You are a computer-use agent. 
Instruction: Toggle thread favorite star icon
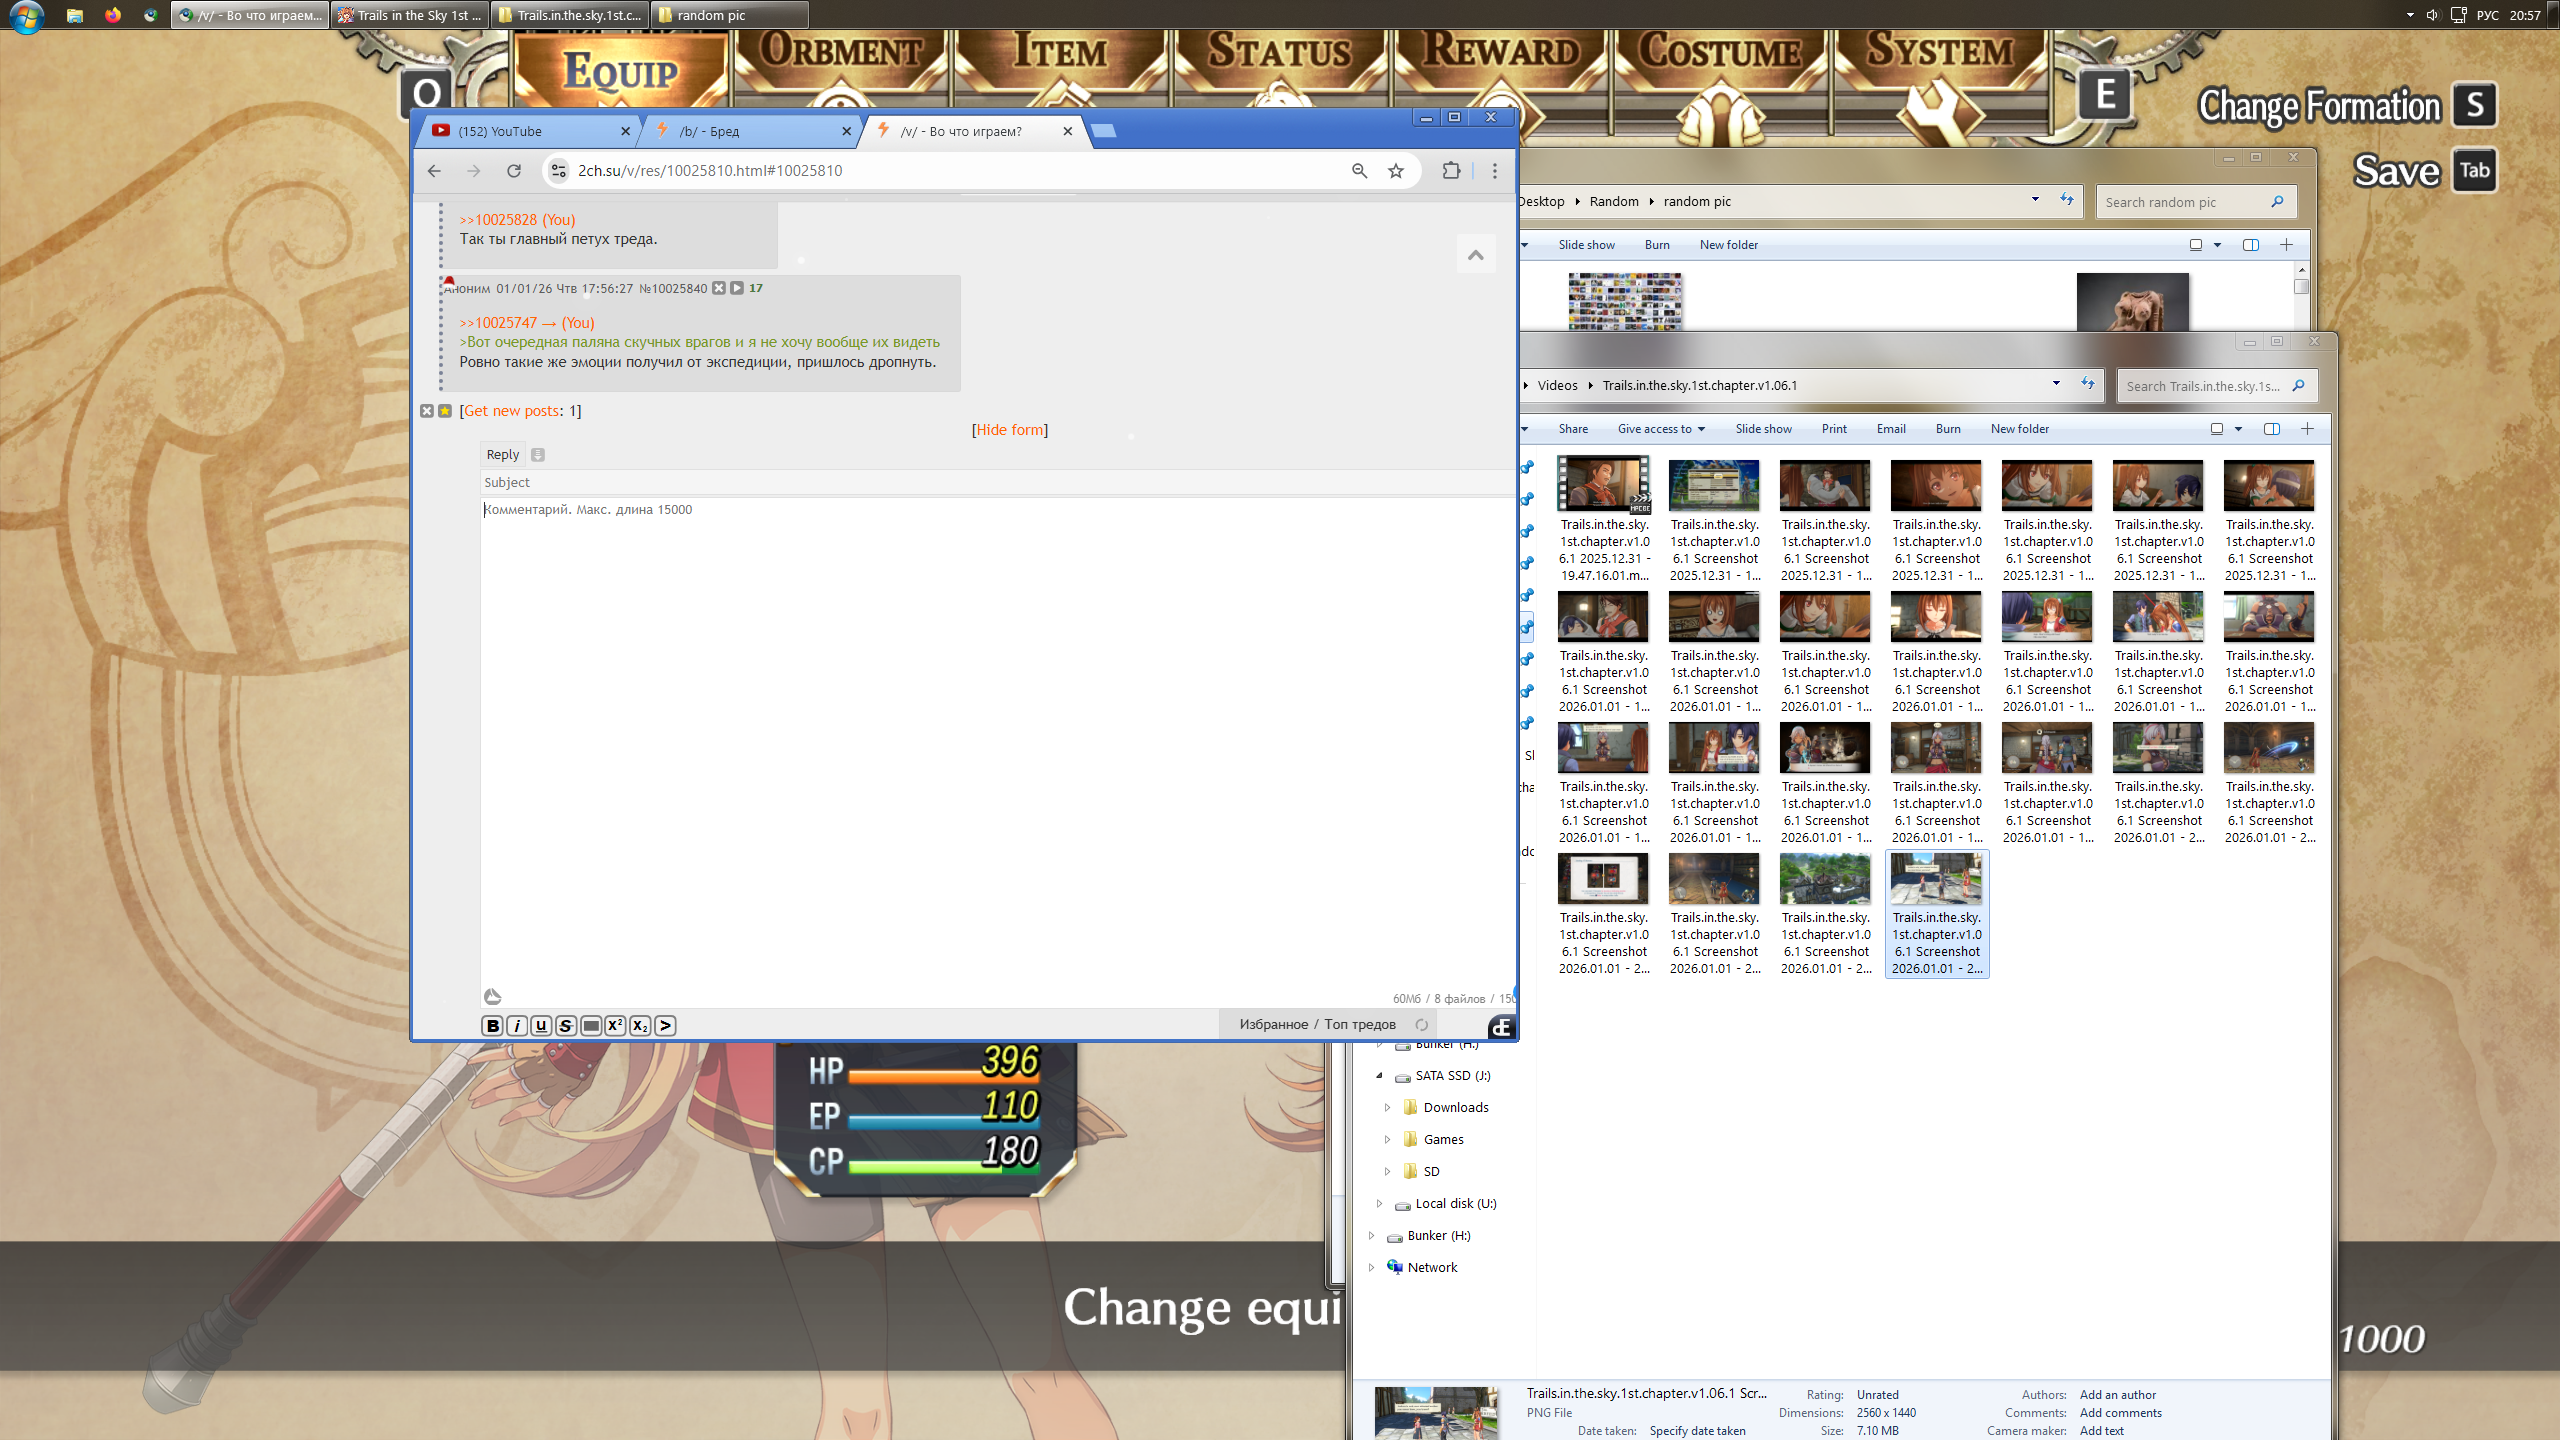point(445,411)
